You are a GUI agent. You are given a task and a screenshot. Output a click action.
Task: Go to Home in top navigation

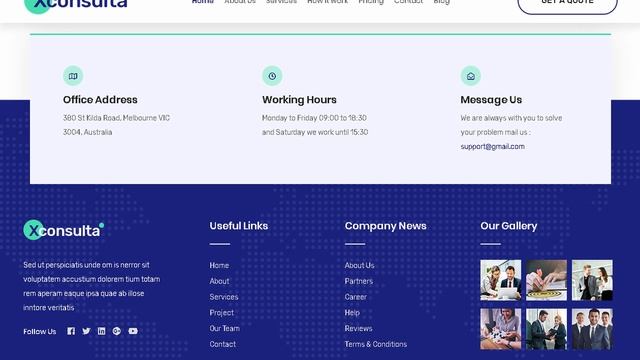pyautogui.click(x=203, y=2)
